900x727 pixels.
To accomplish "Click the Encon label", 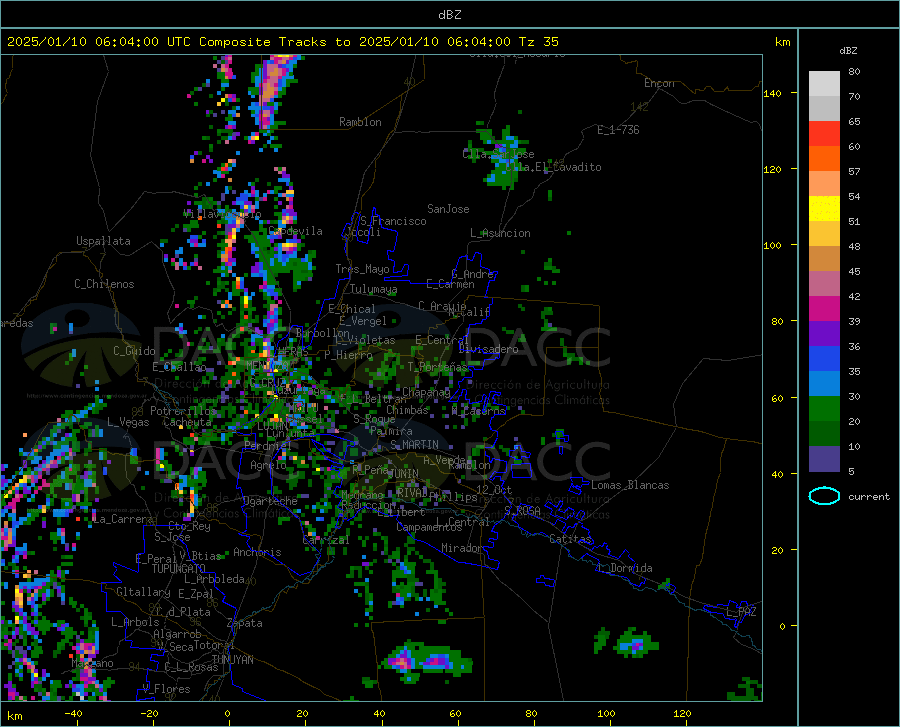I will [659, 83].
